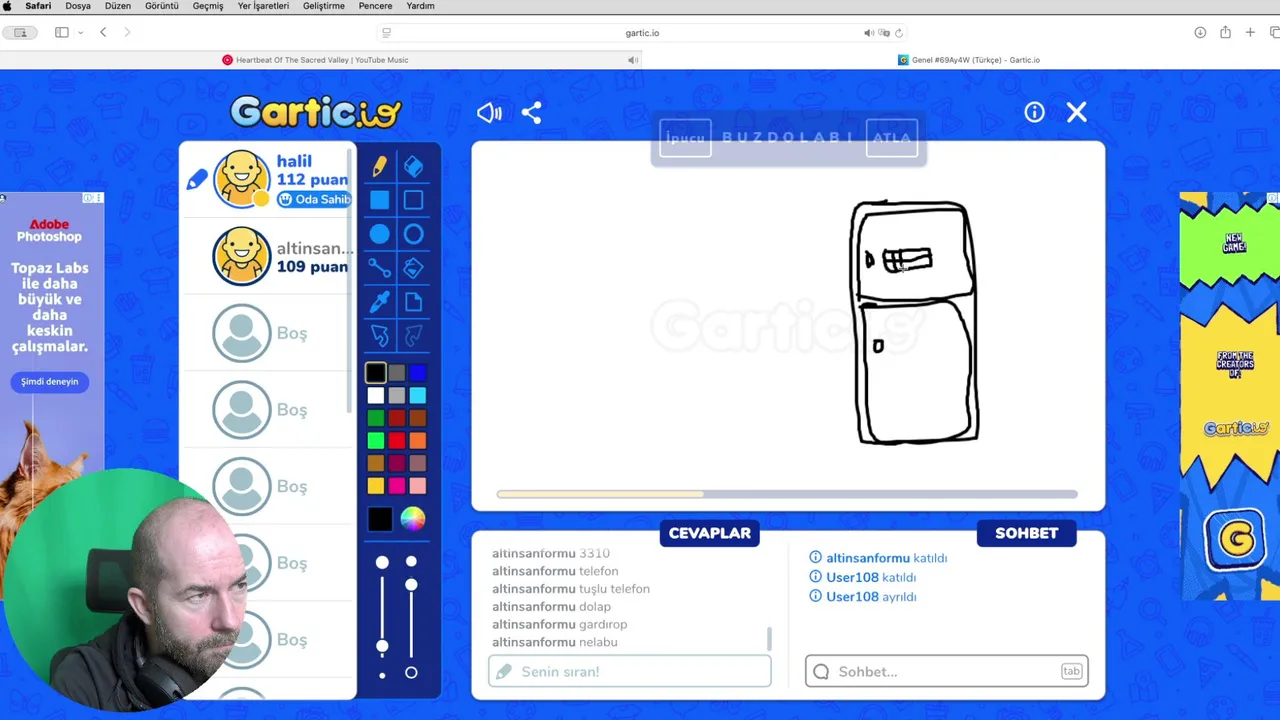Pick the eyedropper tool
Screen dimensions: 1280x720
pyautogui.click(x=379, y=302)
